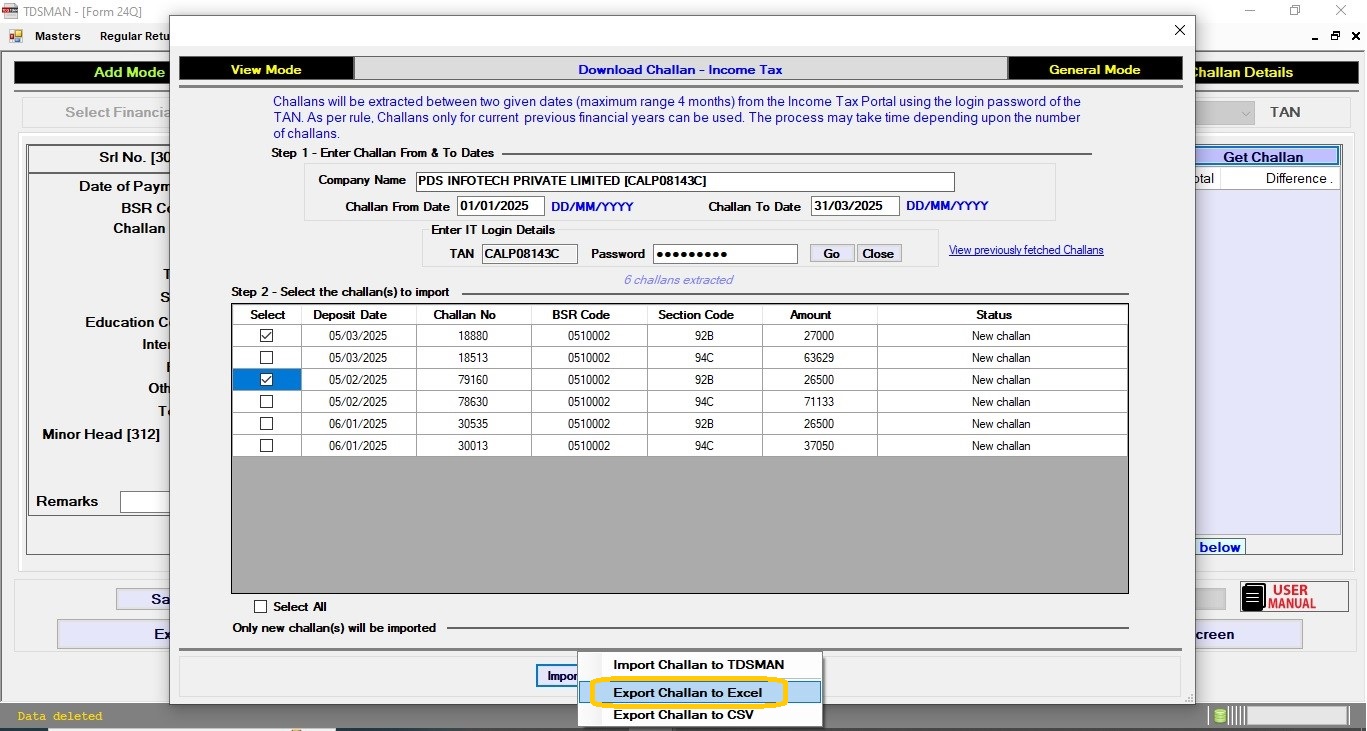Viewport: 1367px width, 731px height.
Task: Expand the dropdown beside the TAN label
Action: pyautogui.click(x=1245, y=113)
